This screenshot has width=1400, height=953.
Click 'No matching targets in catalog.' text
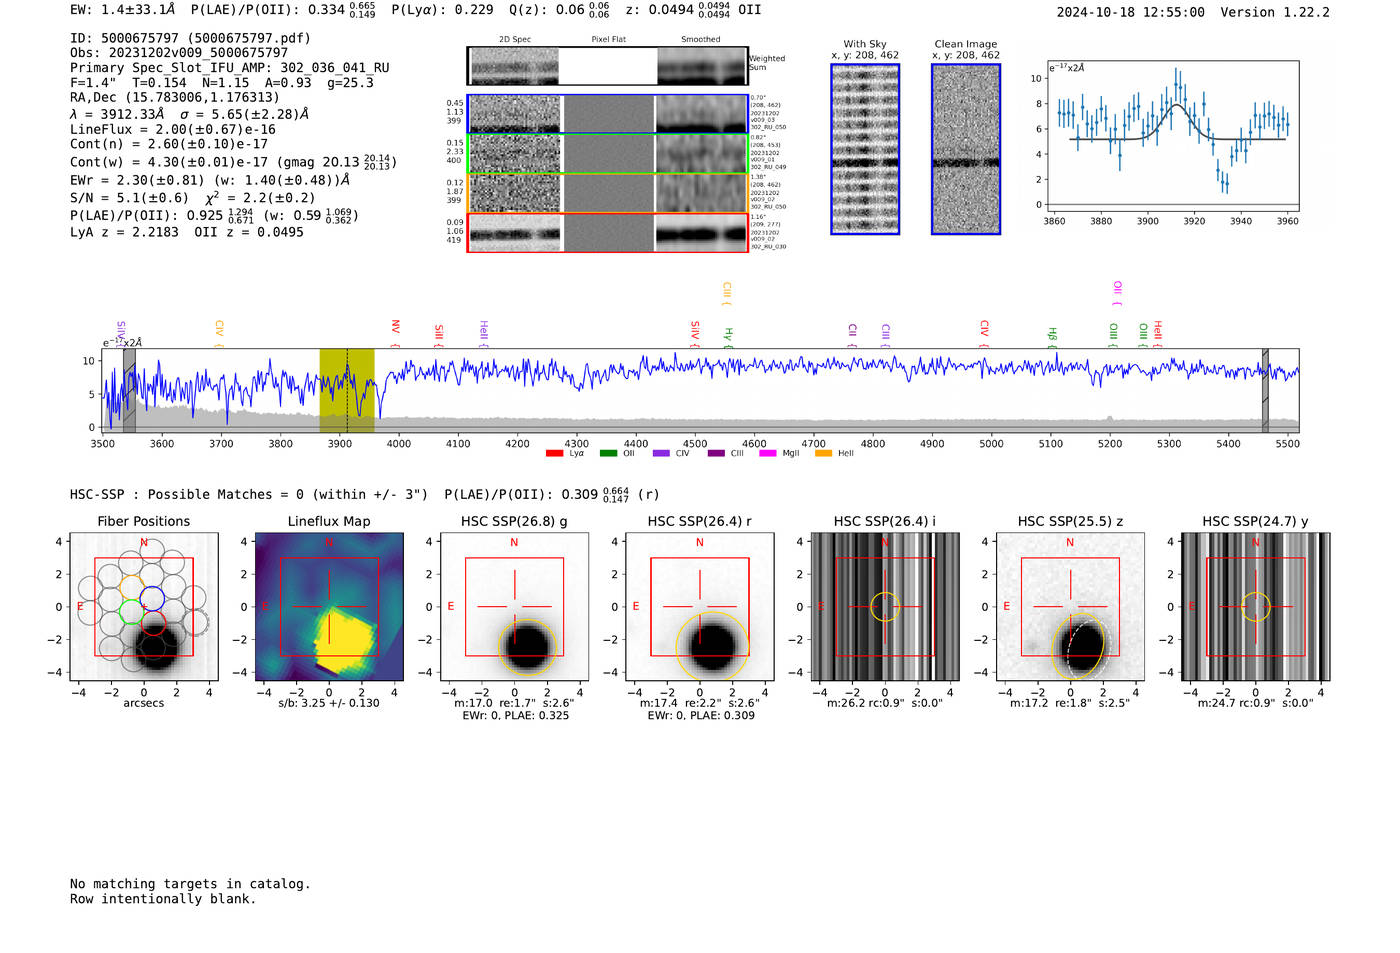click(190, 884)
